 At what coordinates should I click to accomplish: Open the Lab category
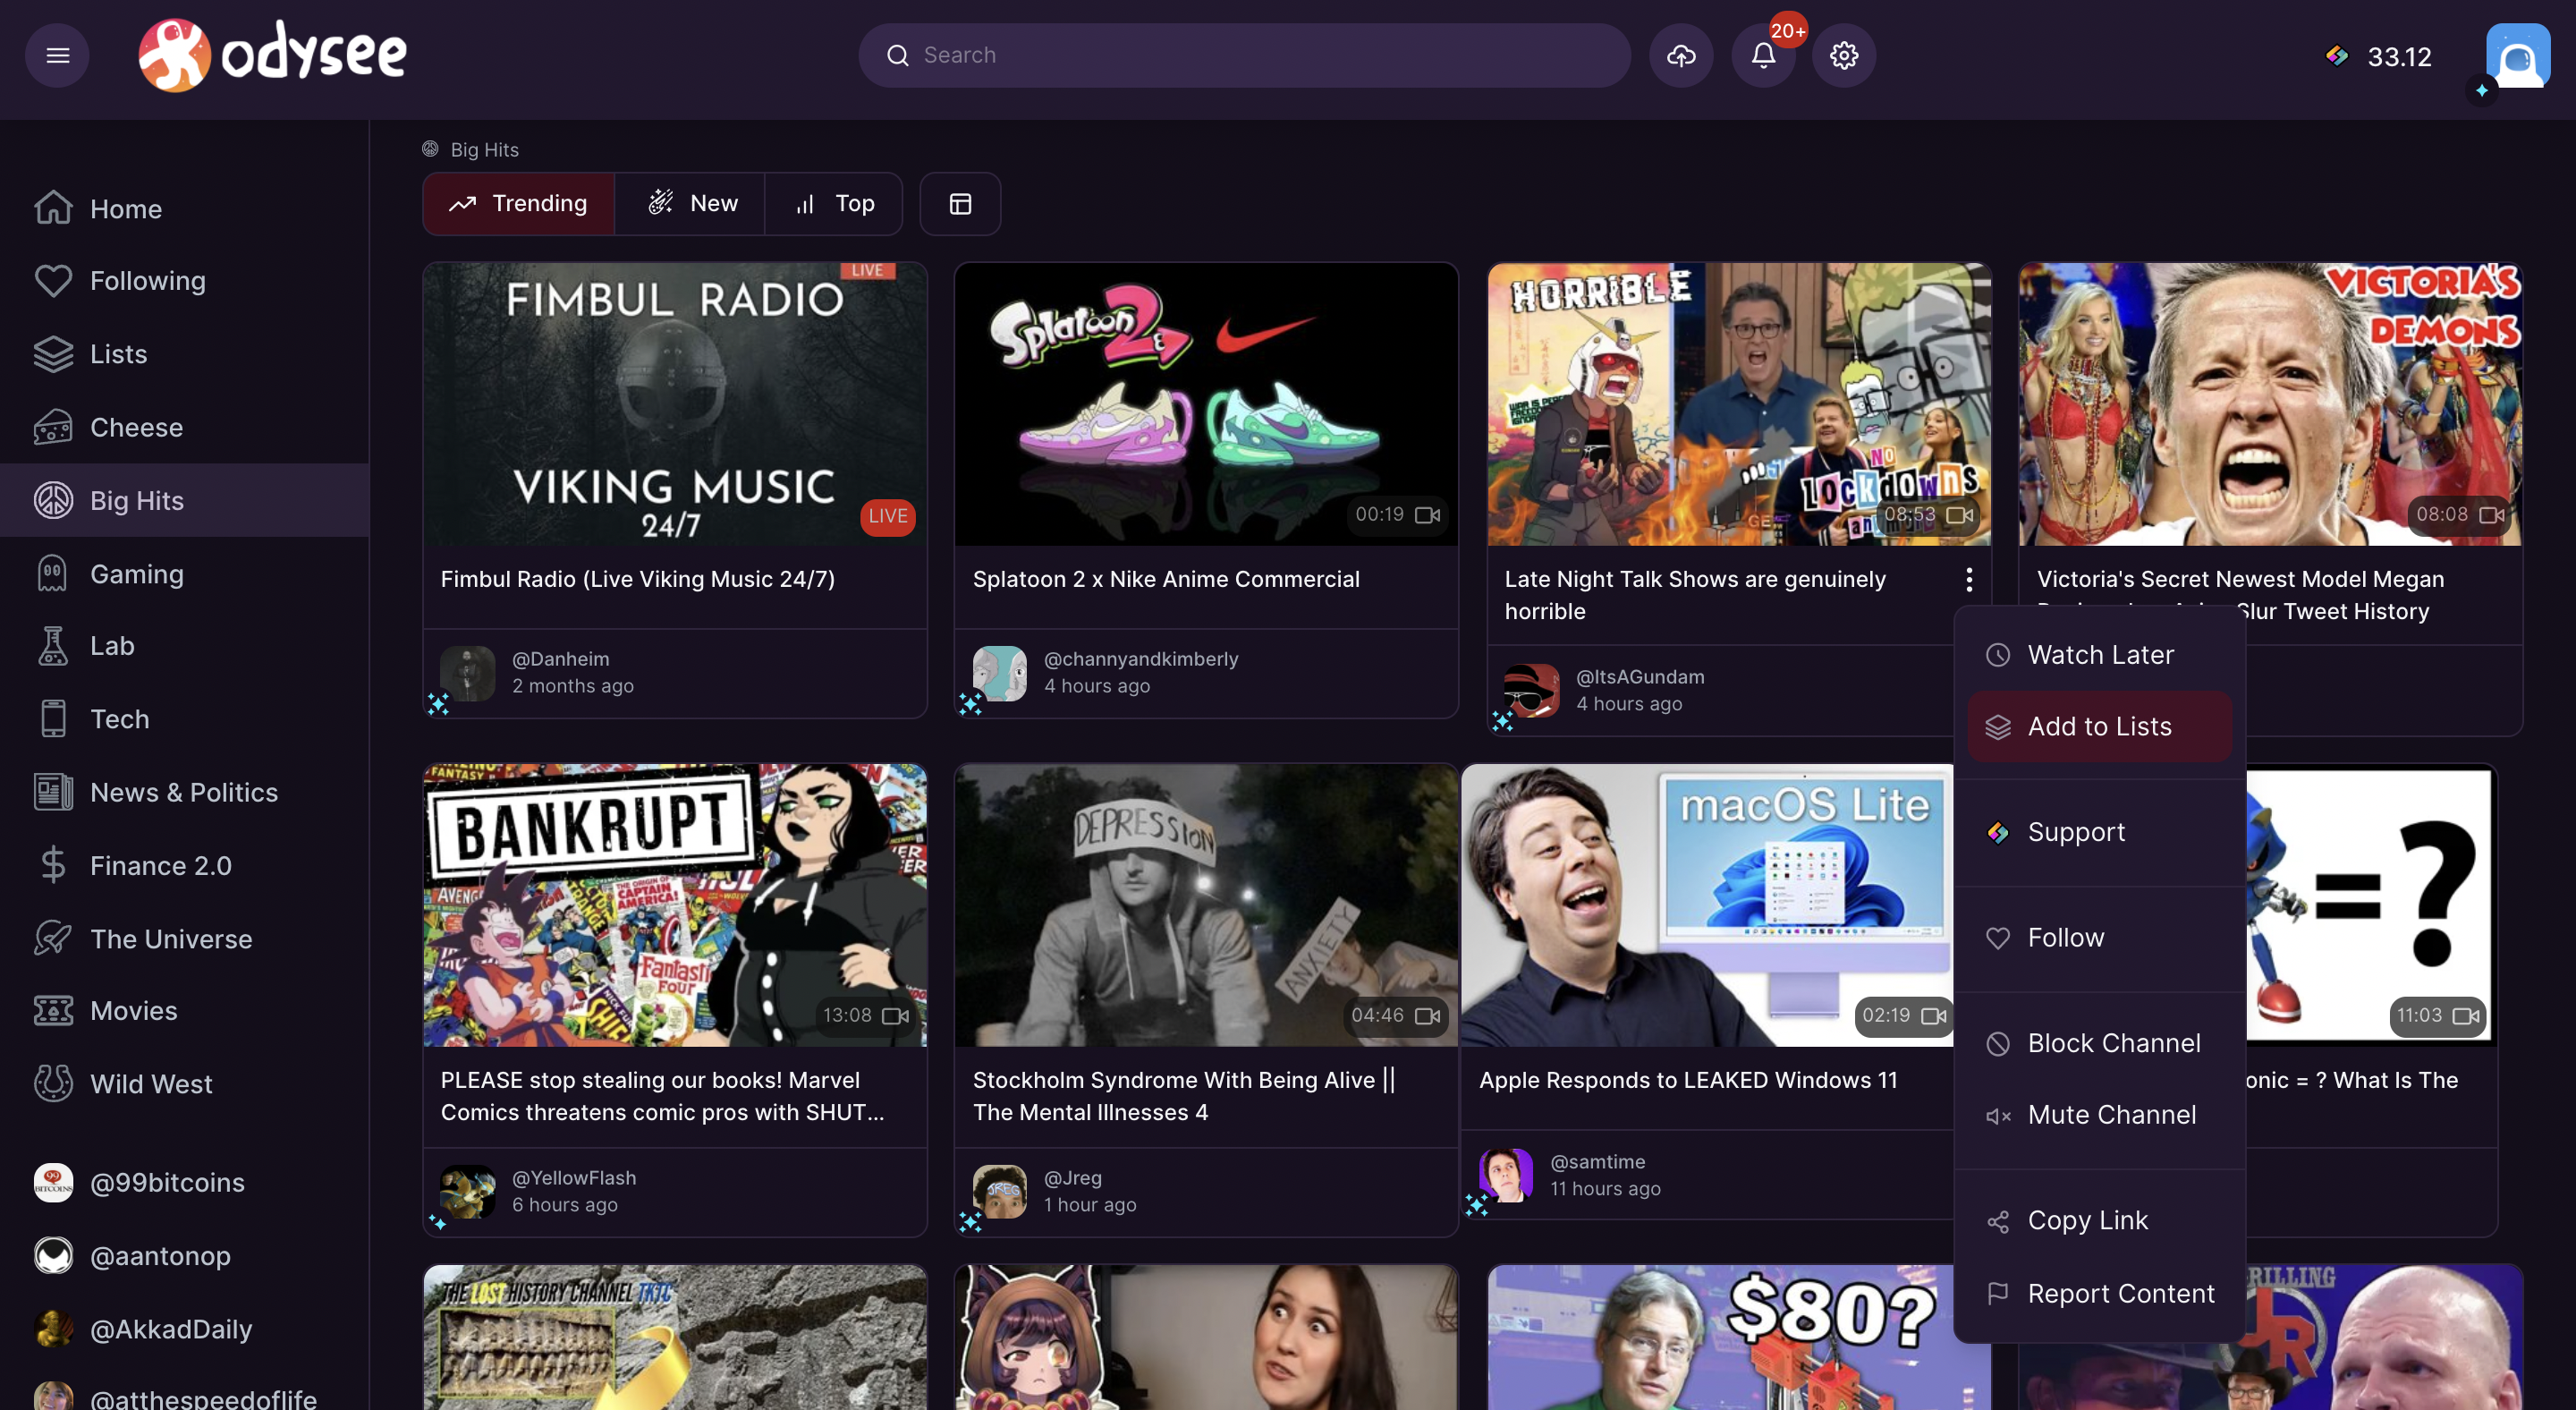pos(185,646)
